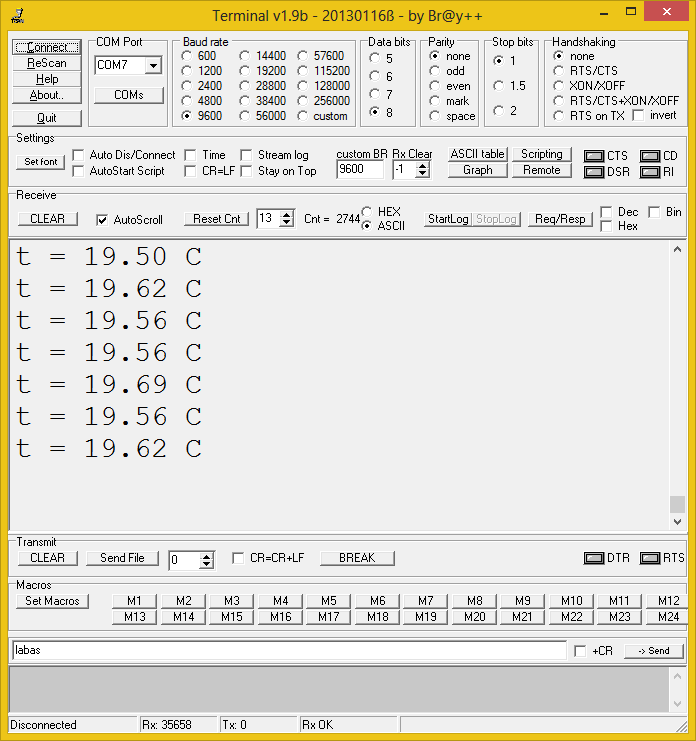Click the receive area scrollbar thumb
This screenshot has width=696, height=741.
pyautogui.click(x=678, y=504)
